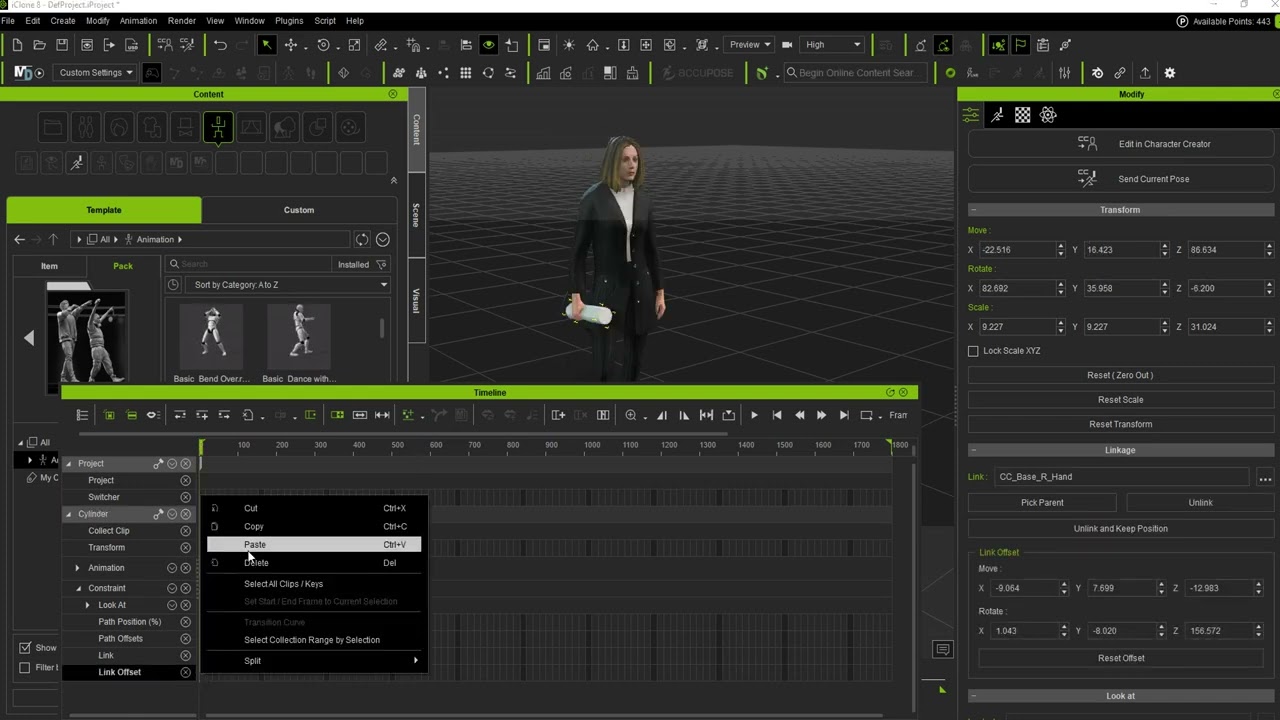
Task: Toggle the Filter checkbox in scene panel
Action: pos(25,668)
